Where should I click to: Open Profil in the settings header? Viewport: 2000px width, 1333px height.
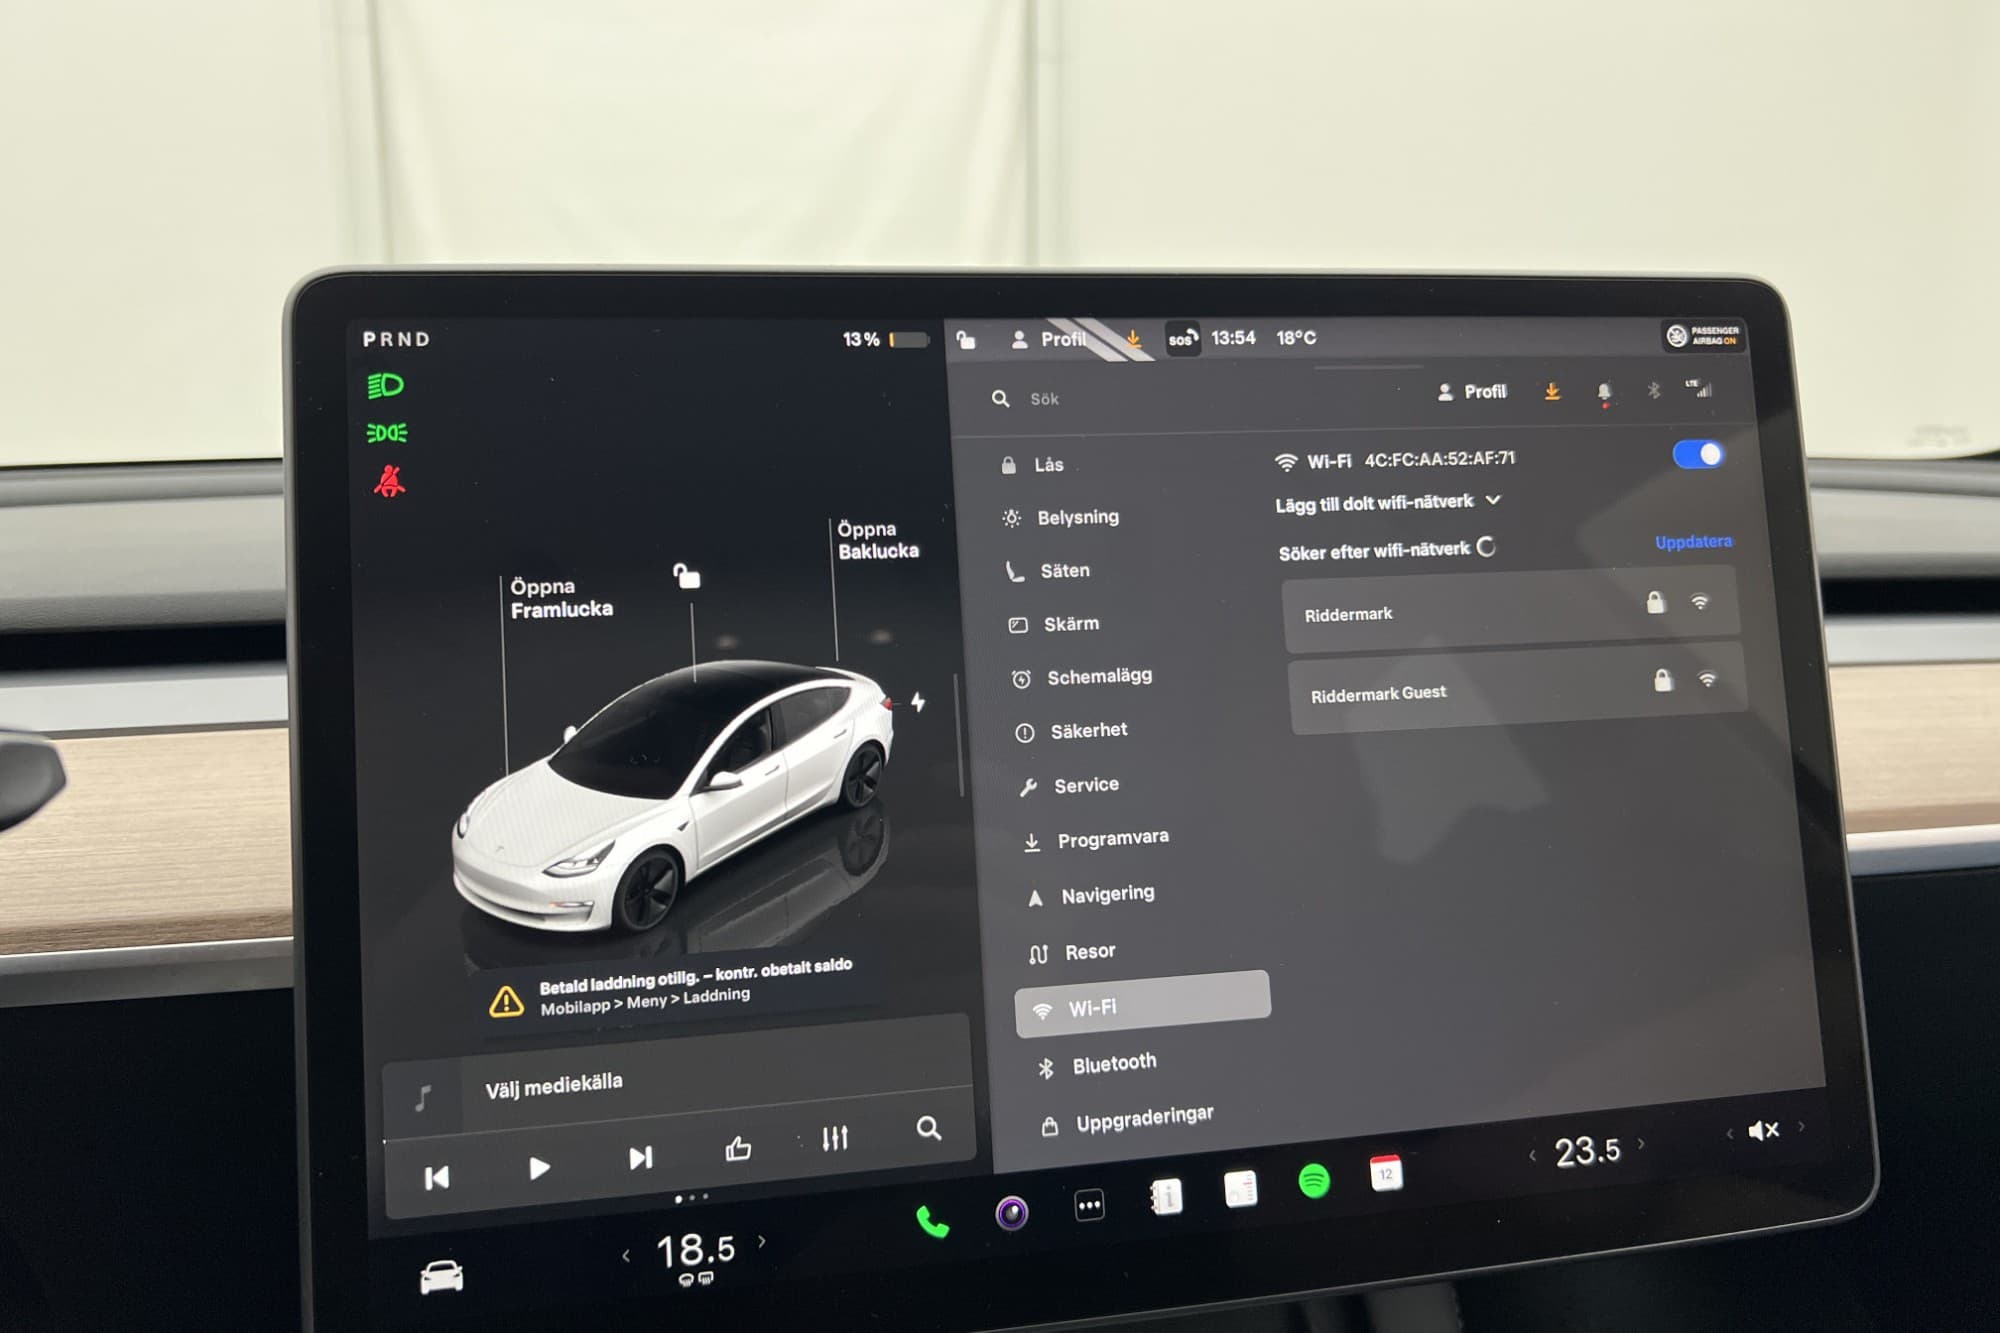[1472, 392]
